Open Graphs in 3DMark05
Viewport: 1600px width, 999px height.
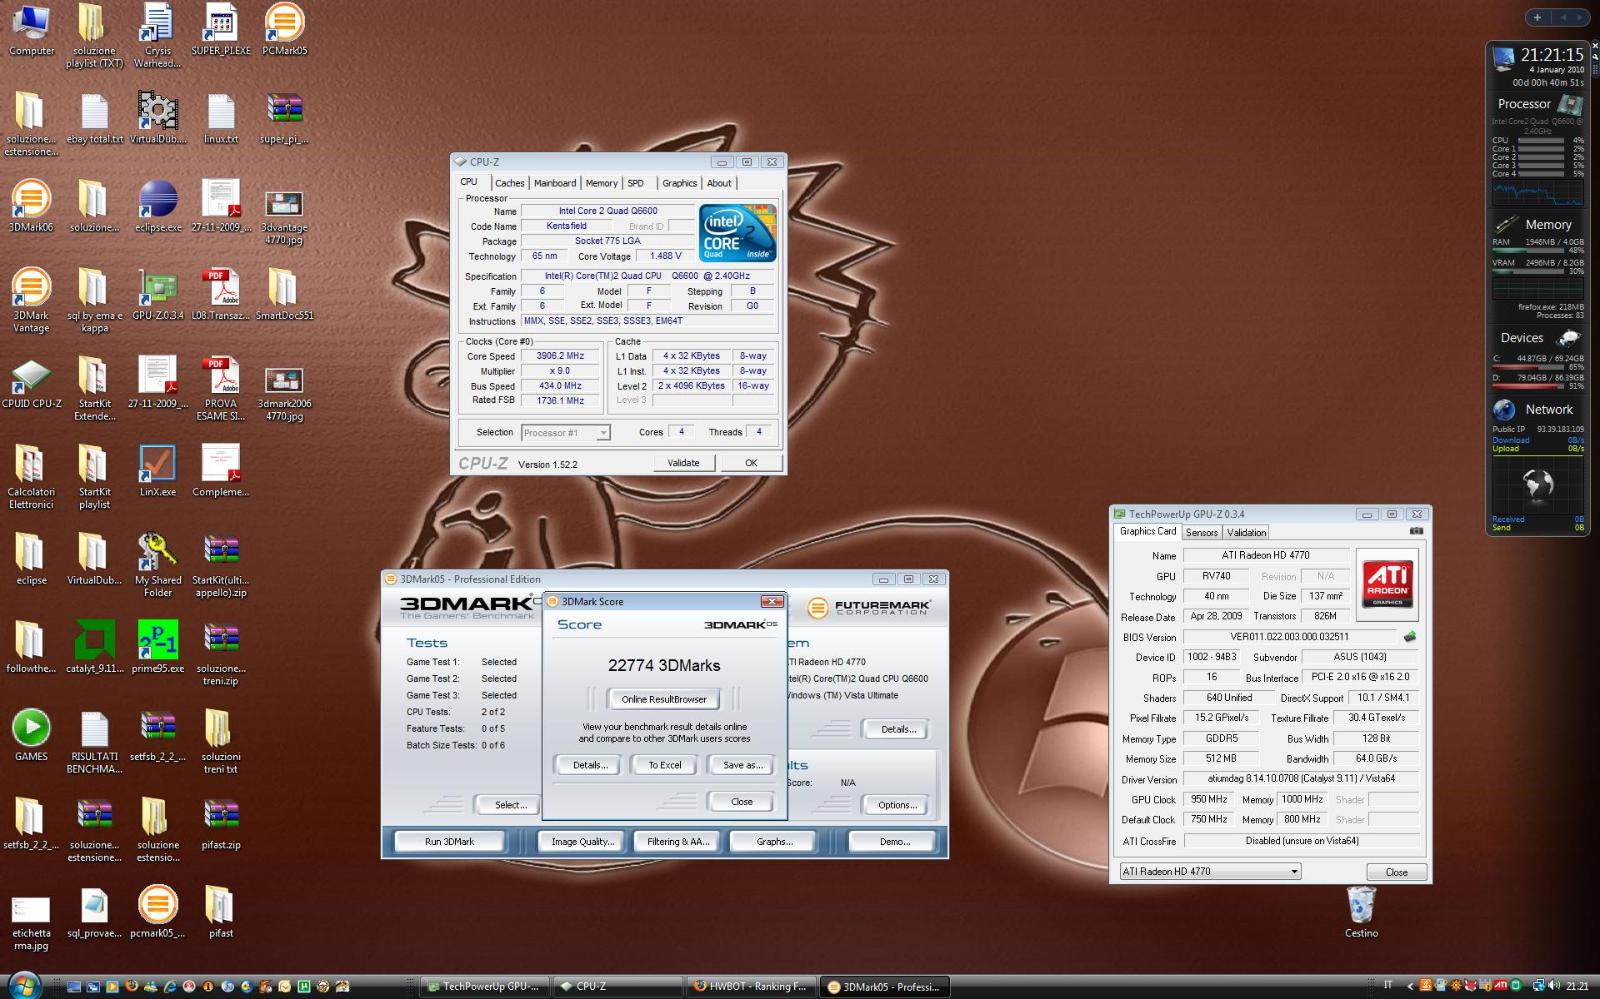(775, 842)
